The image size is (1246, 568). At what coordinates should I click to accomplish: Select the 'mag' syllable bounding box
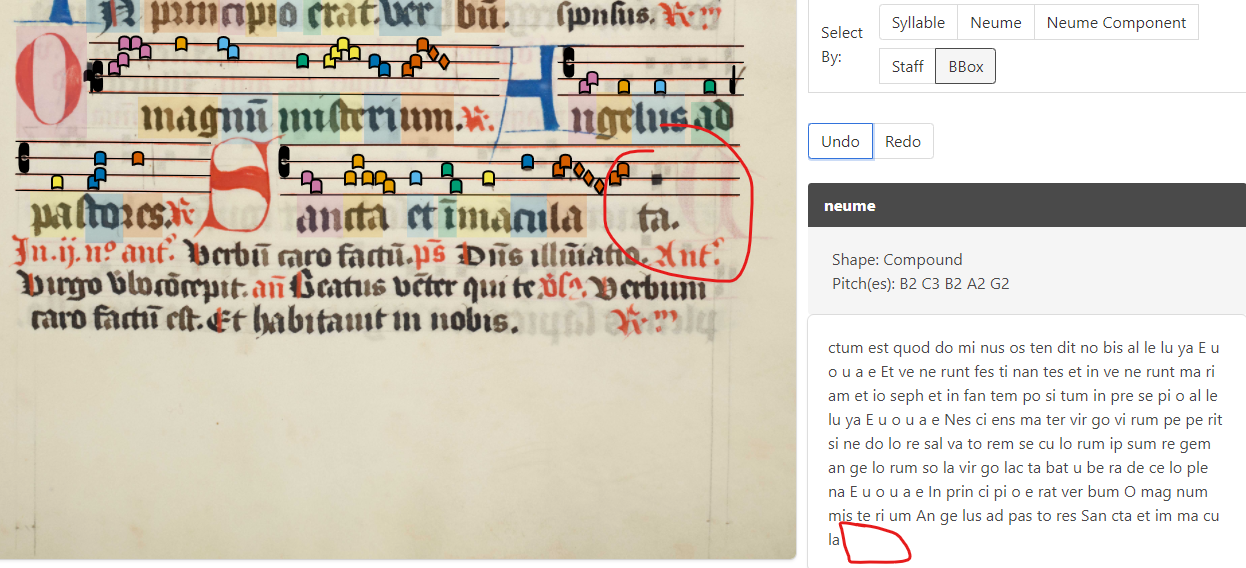[x=176, y=119]
